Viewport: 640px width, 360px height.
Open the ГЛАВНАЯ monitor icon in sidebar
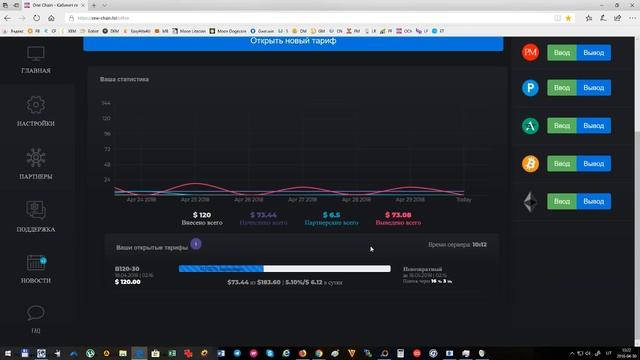pos(36,53)
